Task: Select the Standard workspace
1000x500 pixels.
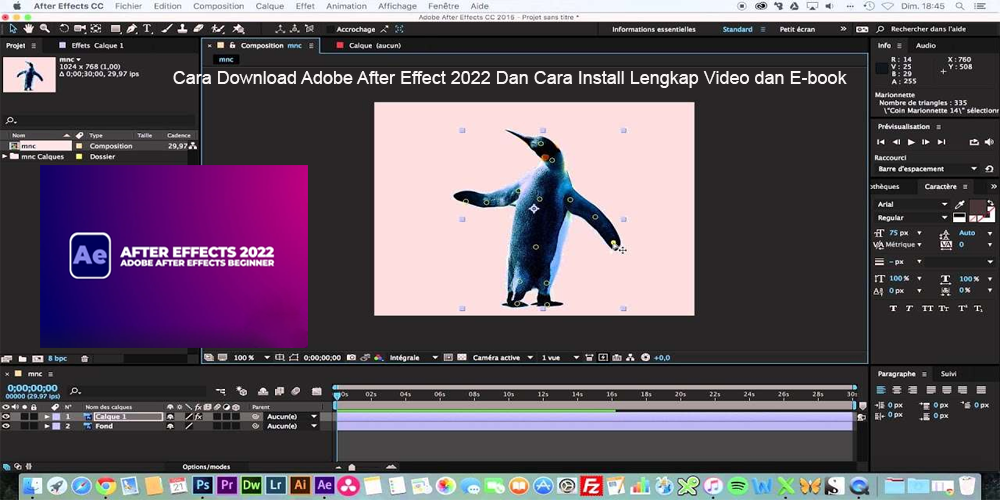Action: tap(737, 29)
